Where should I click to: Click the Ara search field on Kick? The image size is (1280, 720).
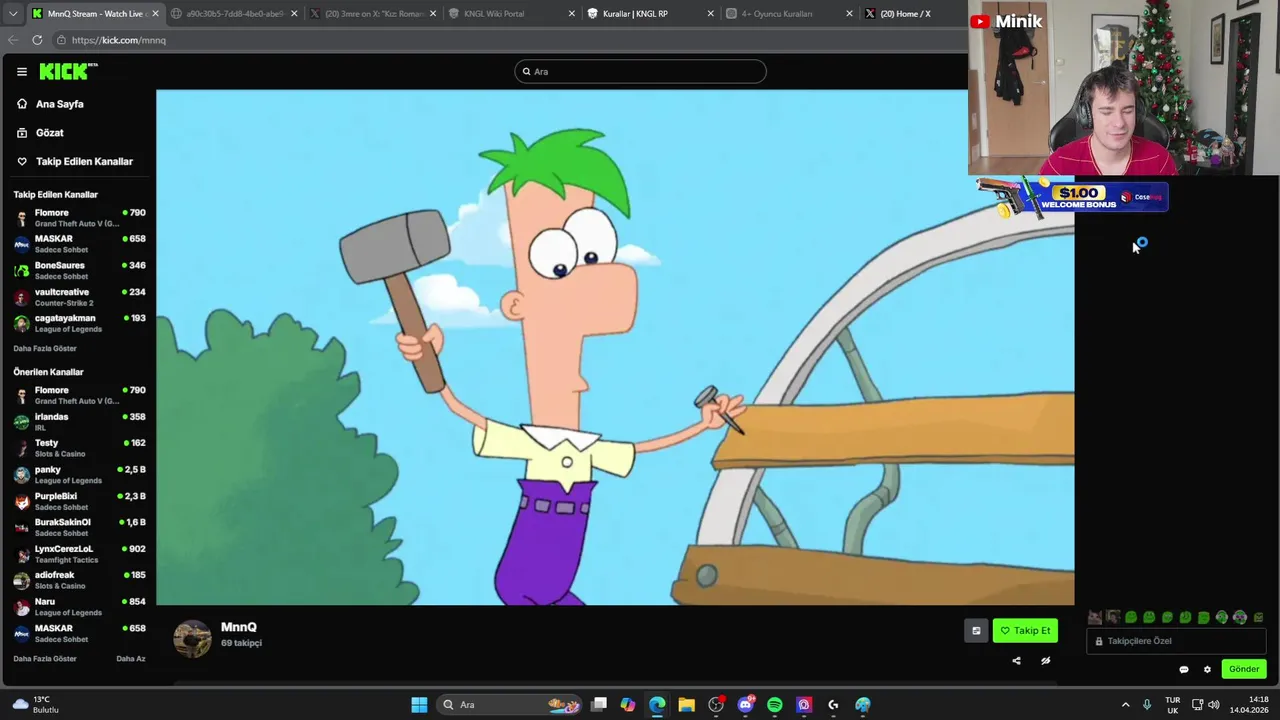pyautogui.click(x=640, y=71)
